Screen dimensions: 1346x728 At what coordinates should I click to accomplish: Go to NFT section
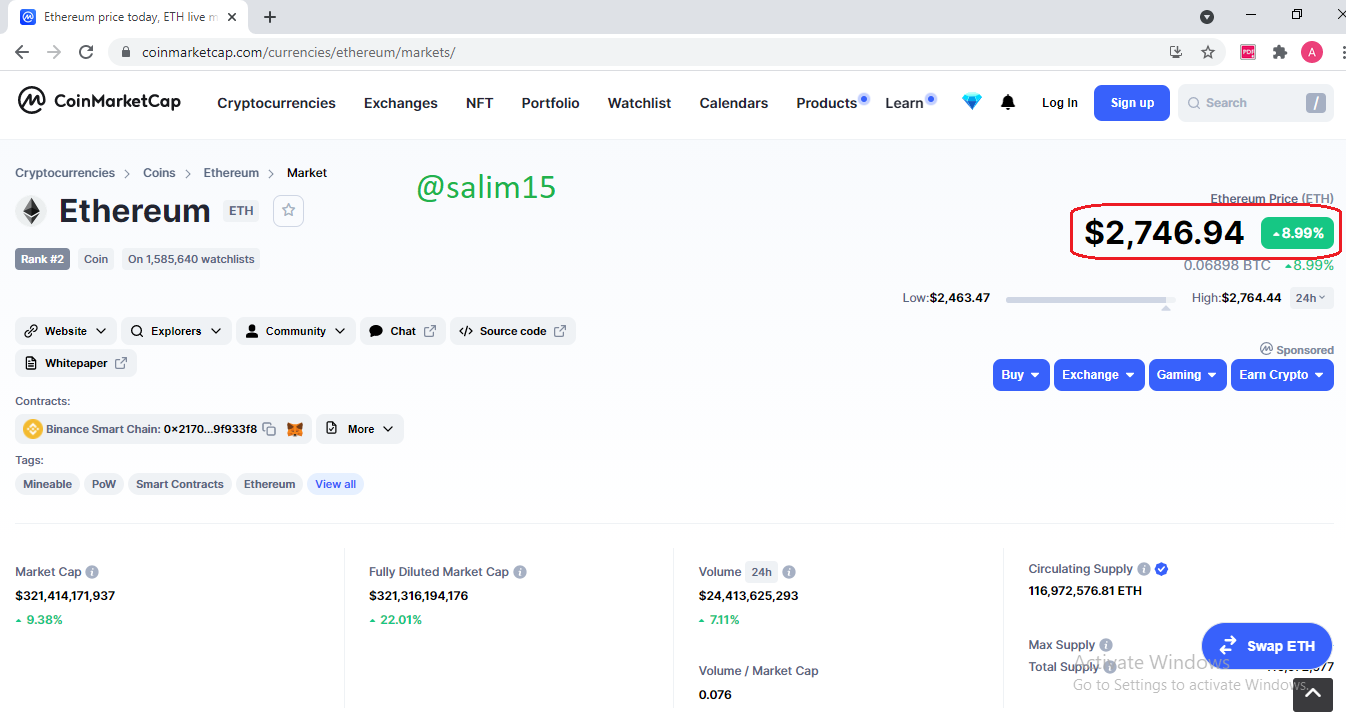click(x=480, y=103)
